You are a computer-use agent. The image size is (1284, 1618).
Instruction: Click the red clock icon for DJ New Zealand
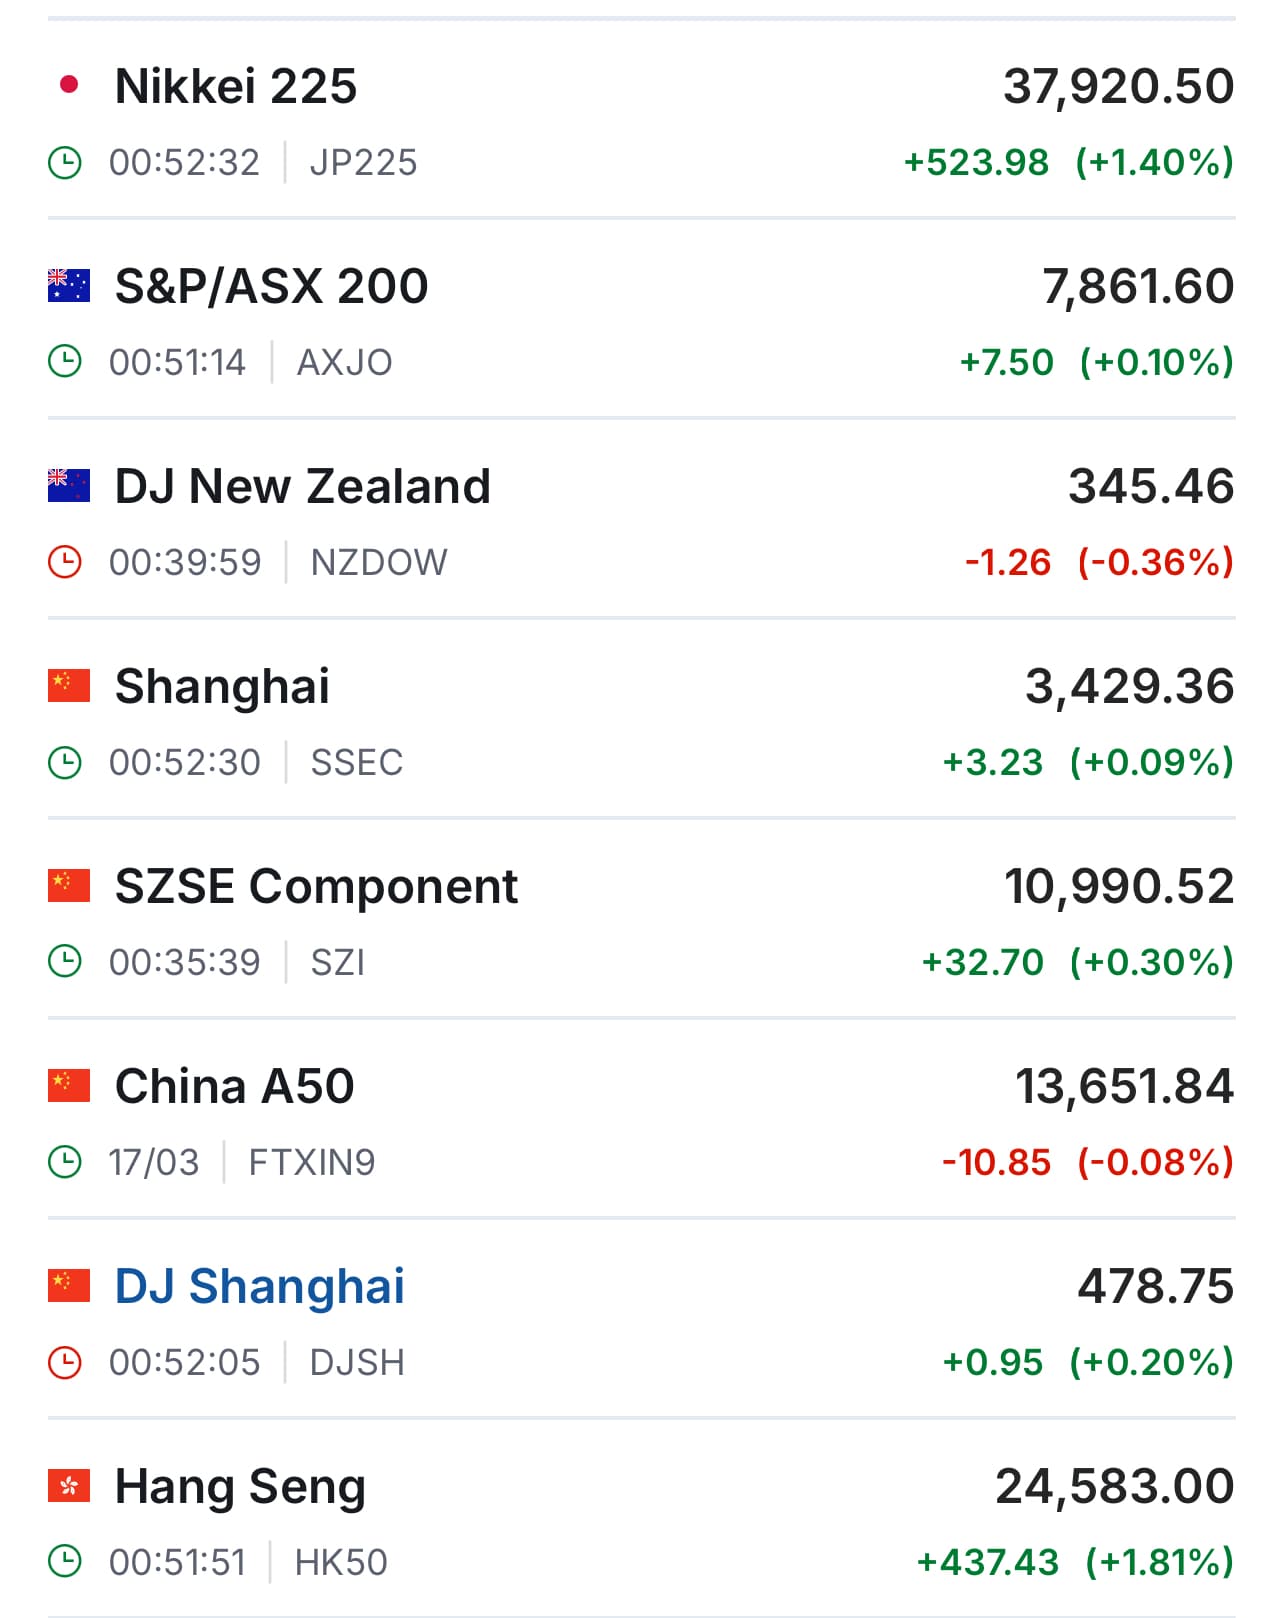[x=65, y=562]
